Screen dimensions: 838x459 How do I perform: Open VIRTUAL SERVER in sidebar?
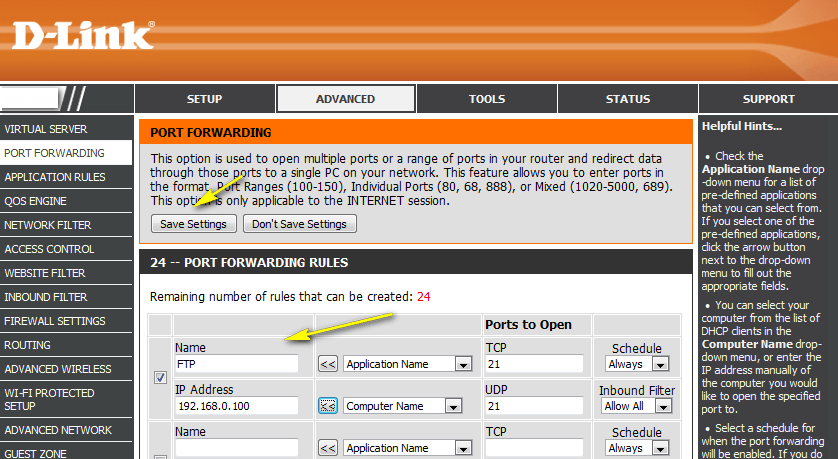66,129
